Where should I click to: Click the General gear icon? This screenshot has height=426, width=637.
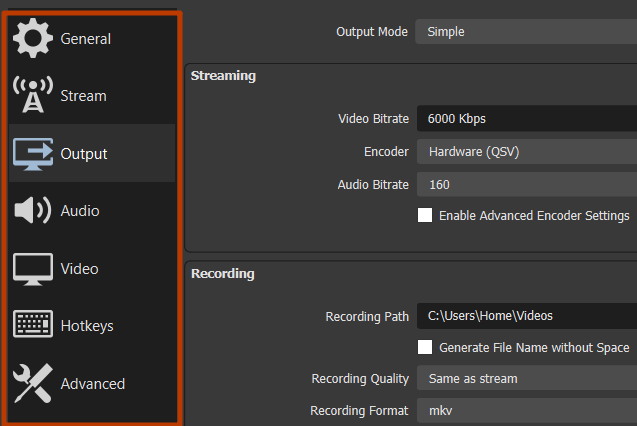[33, 38]
